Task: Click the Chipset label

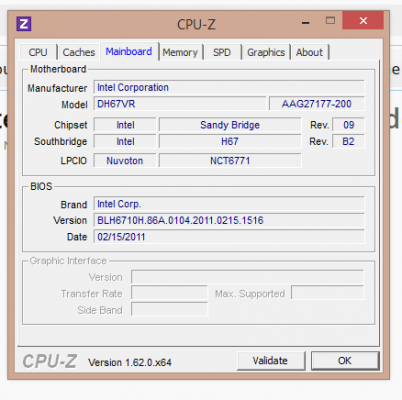Action: (x=71, y=125)
